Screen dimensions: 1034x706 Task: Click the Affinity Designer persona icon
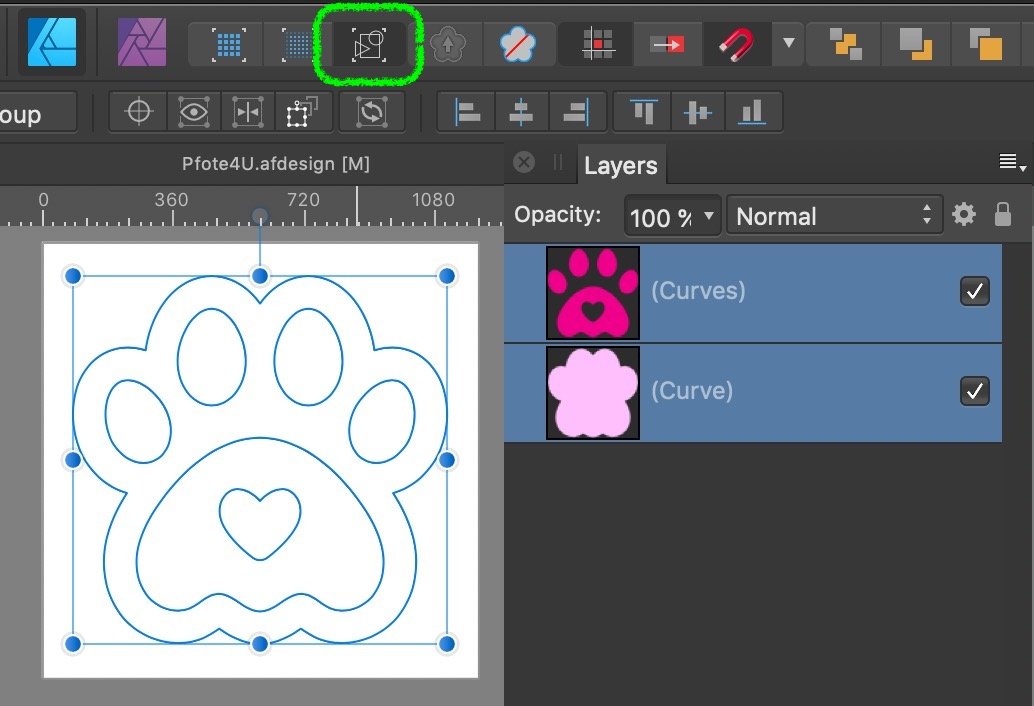[x=51, y=41]
